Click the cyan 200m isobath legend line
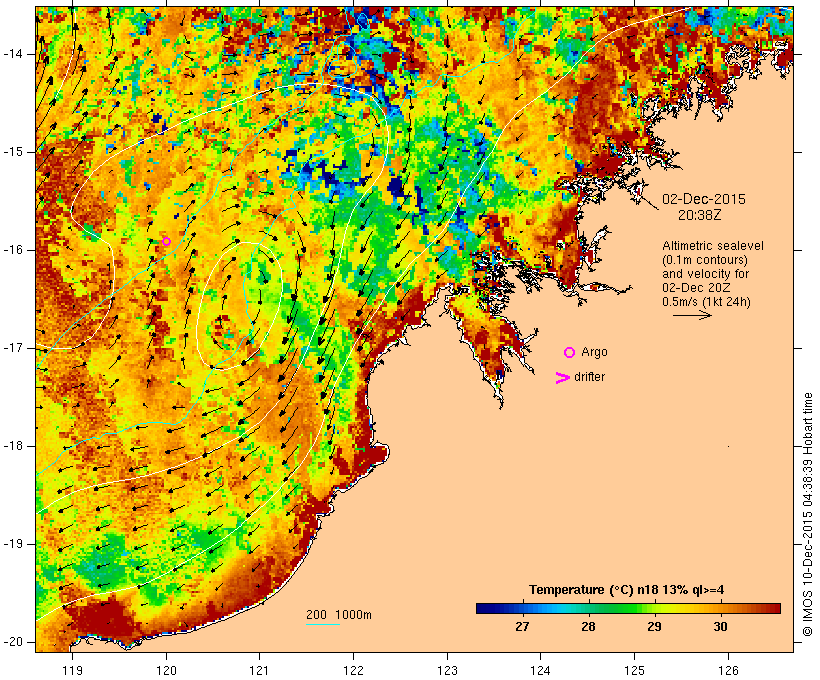The height and width of the screenshot is (680, 820). click(323, 624)
